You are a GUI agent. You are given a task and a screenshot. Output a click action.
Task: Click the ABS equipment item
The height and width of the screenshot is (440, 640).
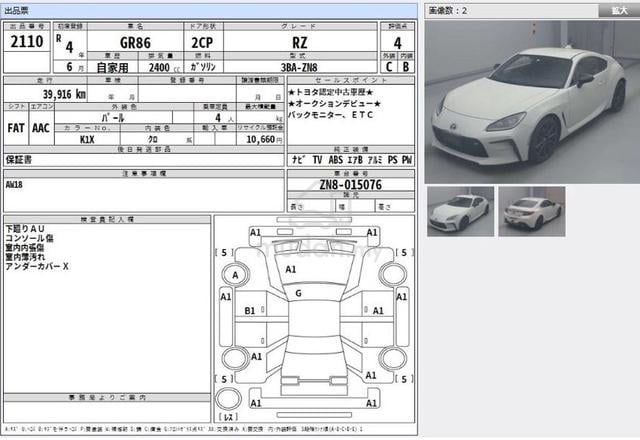336,160
